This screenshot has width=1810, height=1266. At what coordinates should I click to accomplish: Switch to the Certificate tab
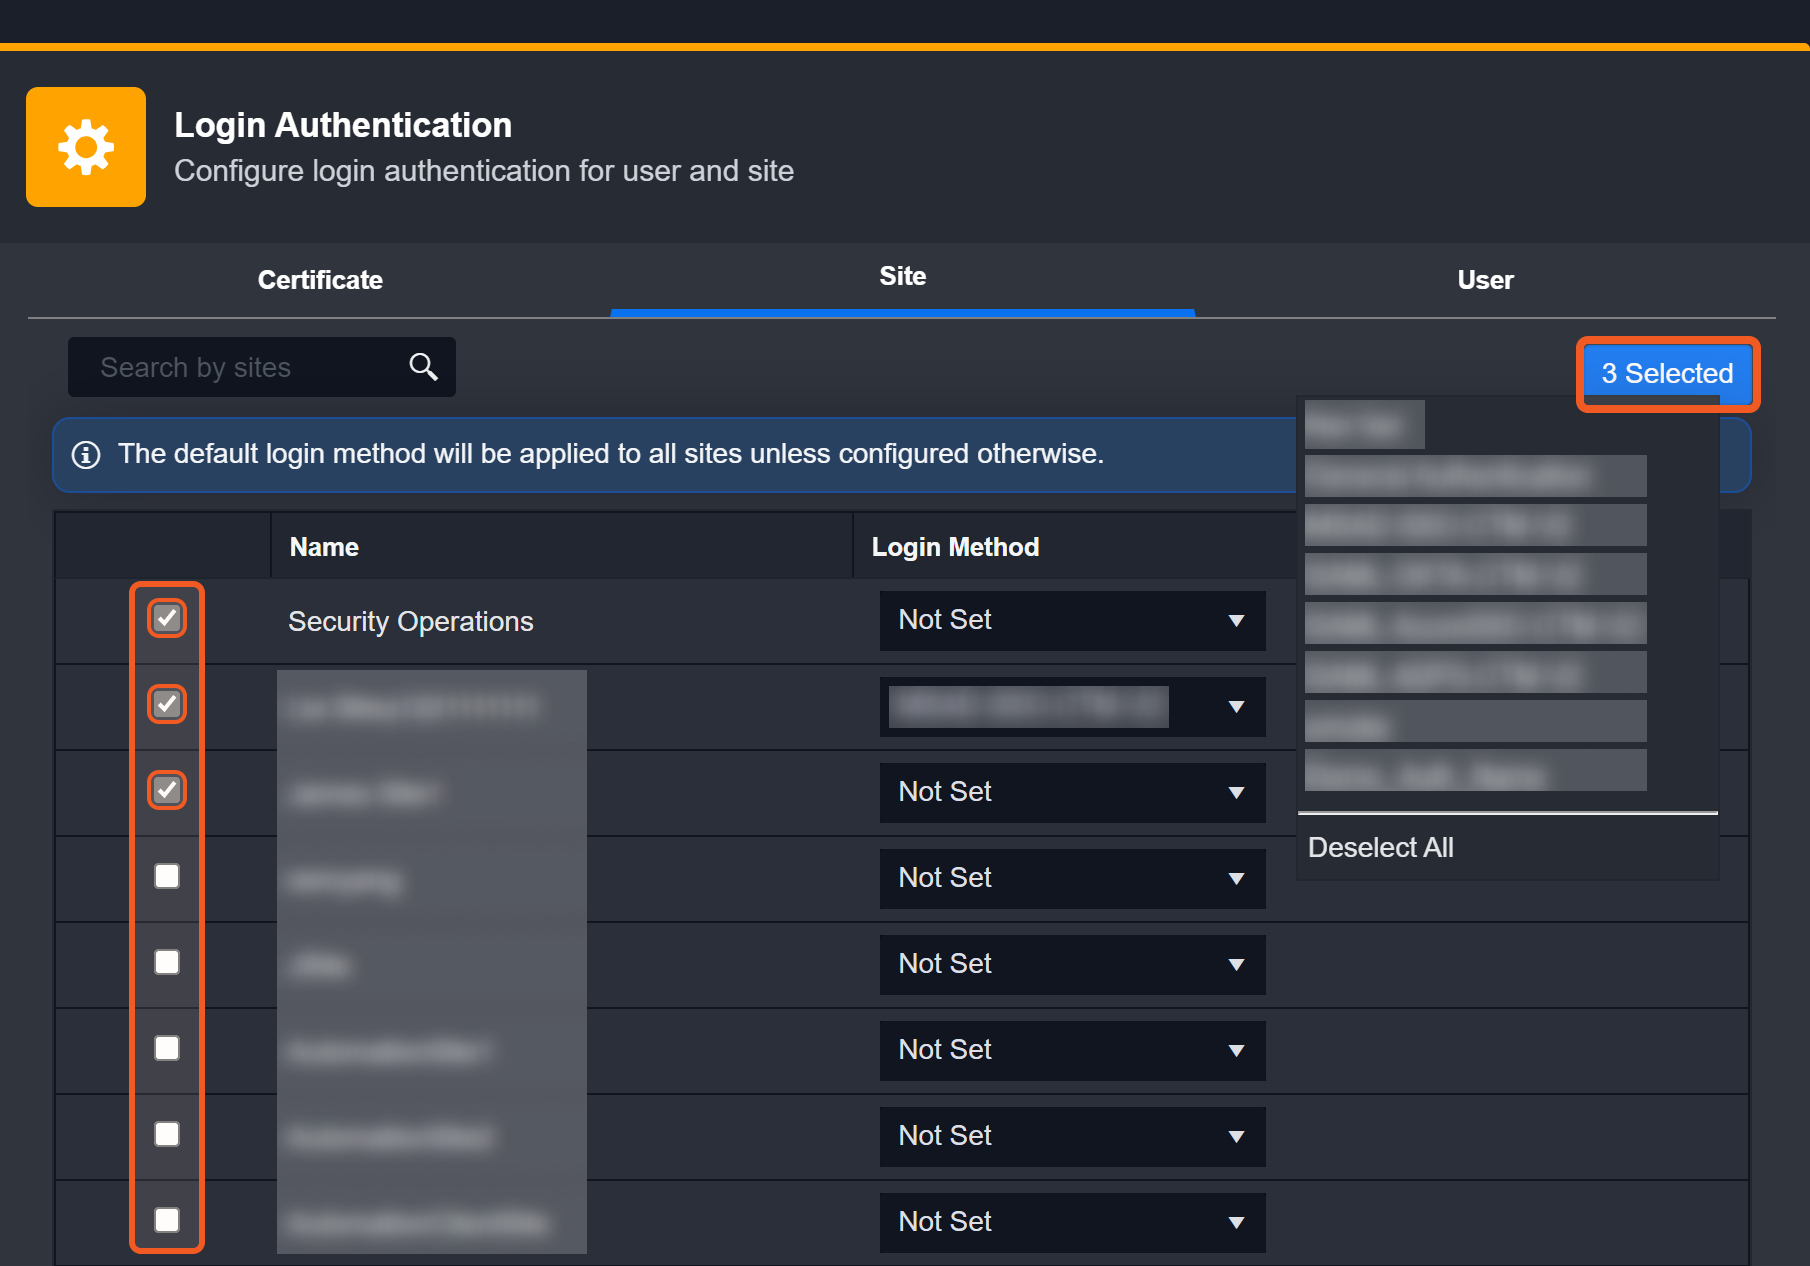click(320, 280)
